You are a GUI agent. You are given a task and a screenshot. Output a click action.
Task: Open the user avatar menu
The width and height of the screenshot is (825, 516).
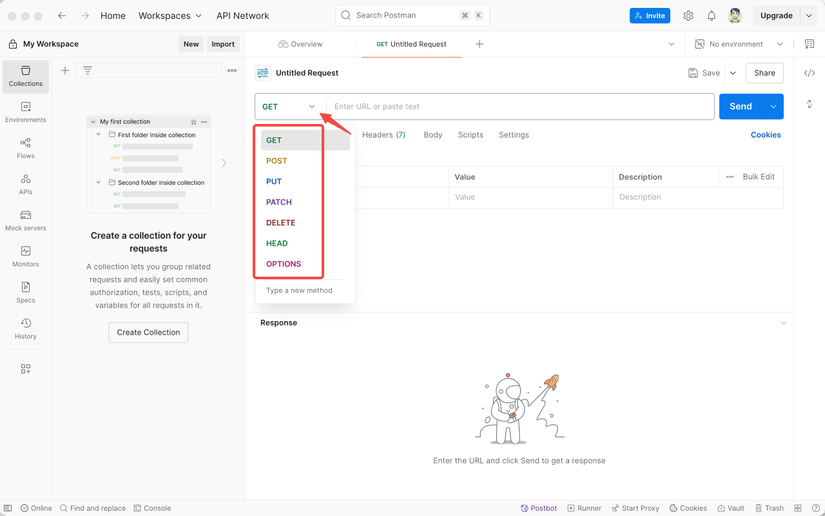pyautogui.click(x=735, y=16)
